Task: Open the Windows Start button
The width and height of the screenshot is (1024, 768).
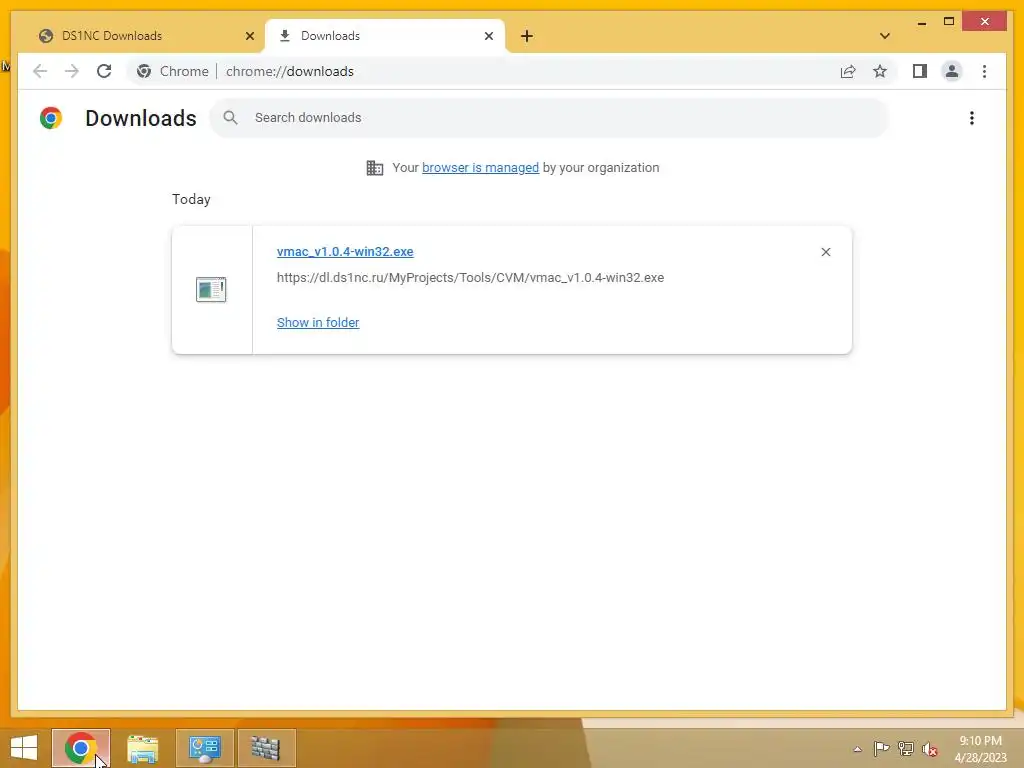Action: click(x=24, y=748)
